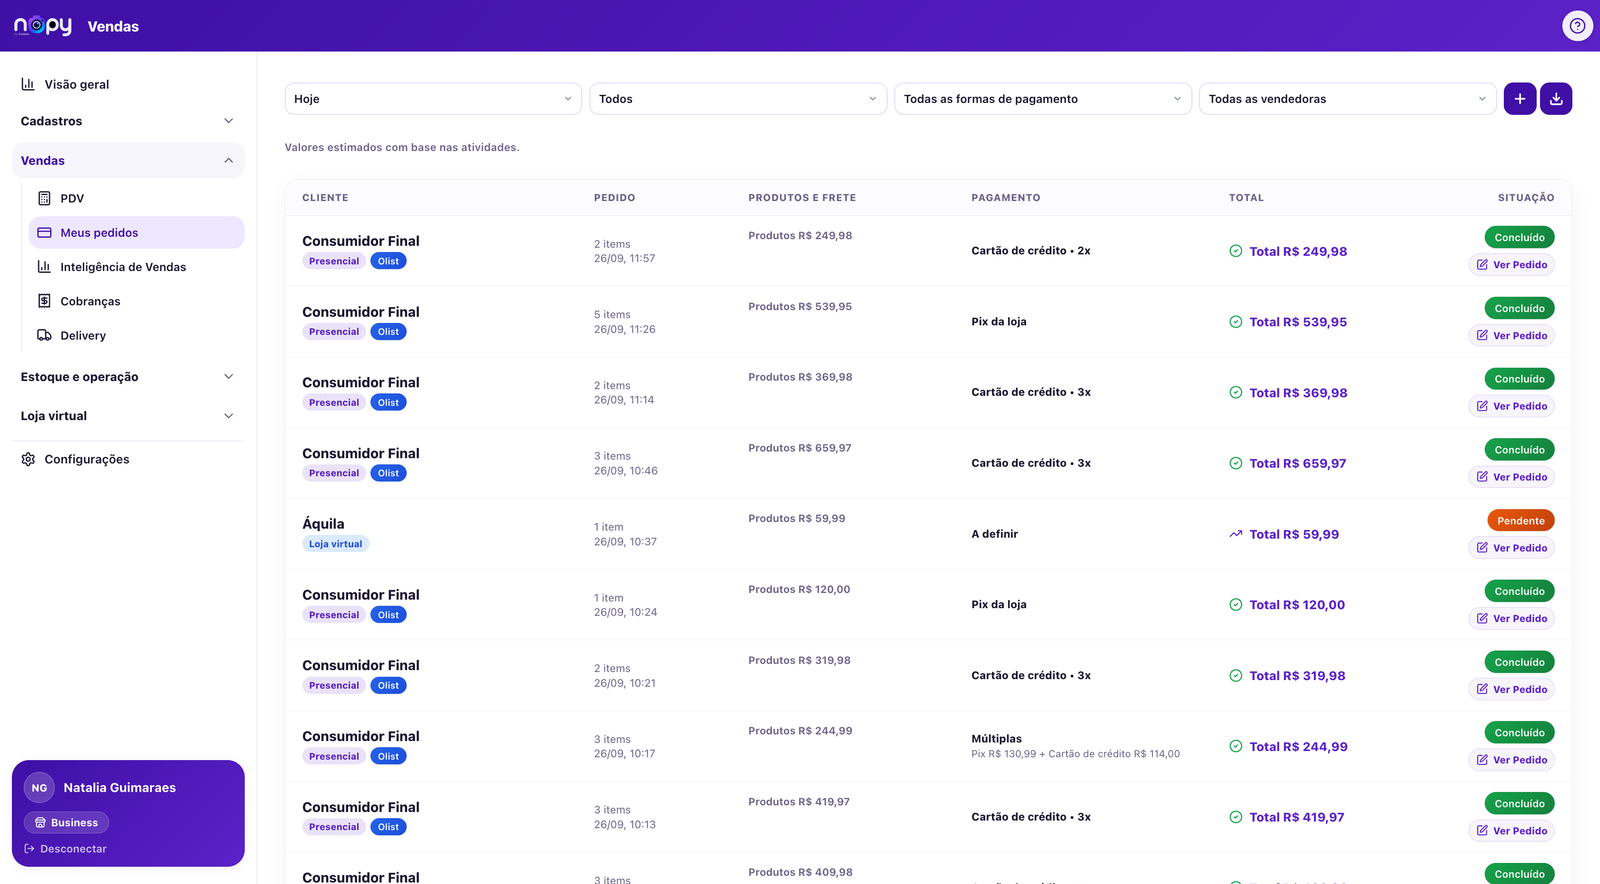Expand the Cadastros section
This screenshot has width=1600, height=884.
pos(128,121)
